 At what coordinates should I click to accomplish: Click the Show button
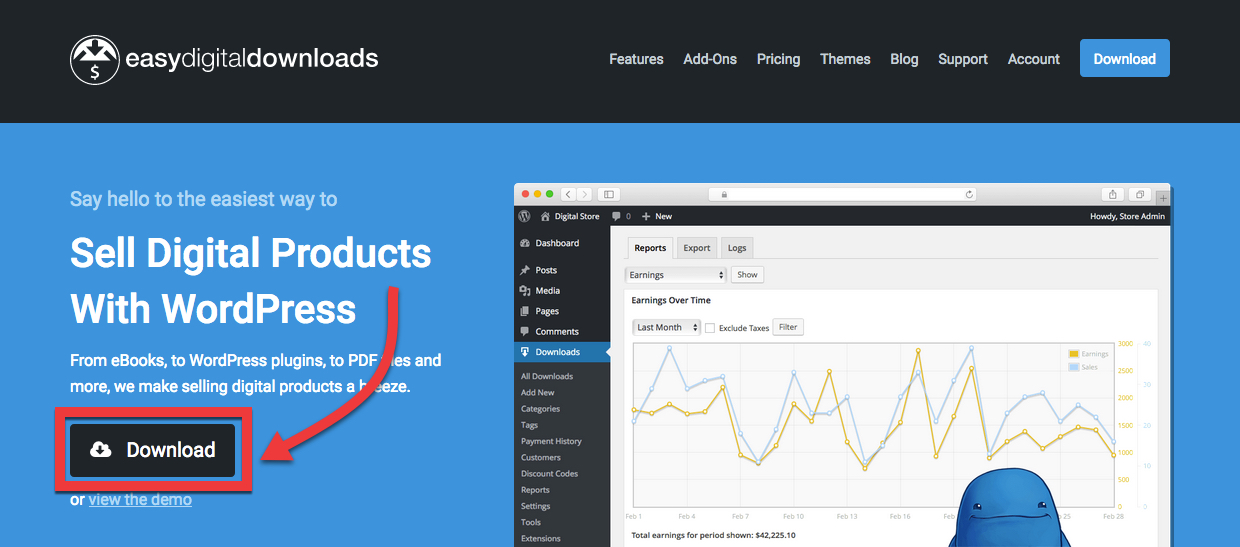[x=747, y=274]
